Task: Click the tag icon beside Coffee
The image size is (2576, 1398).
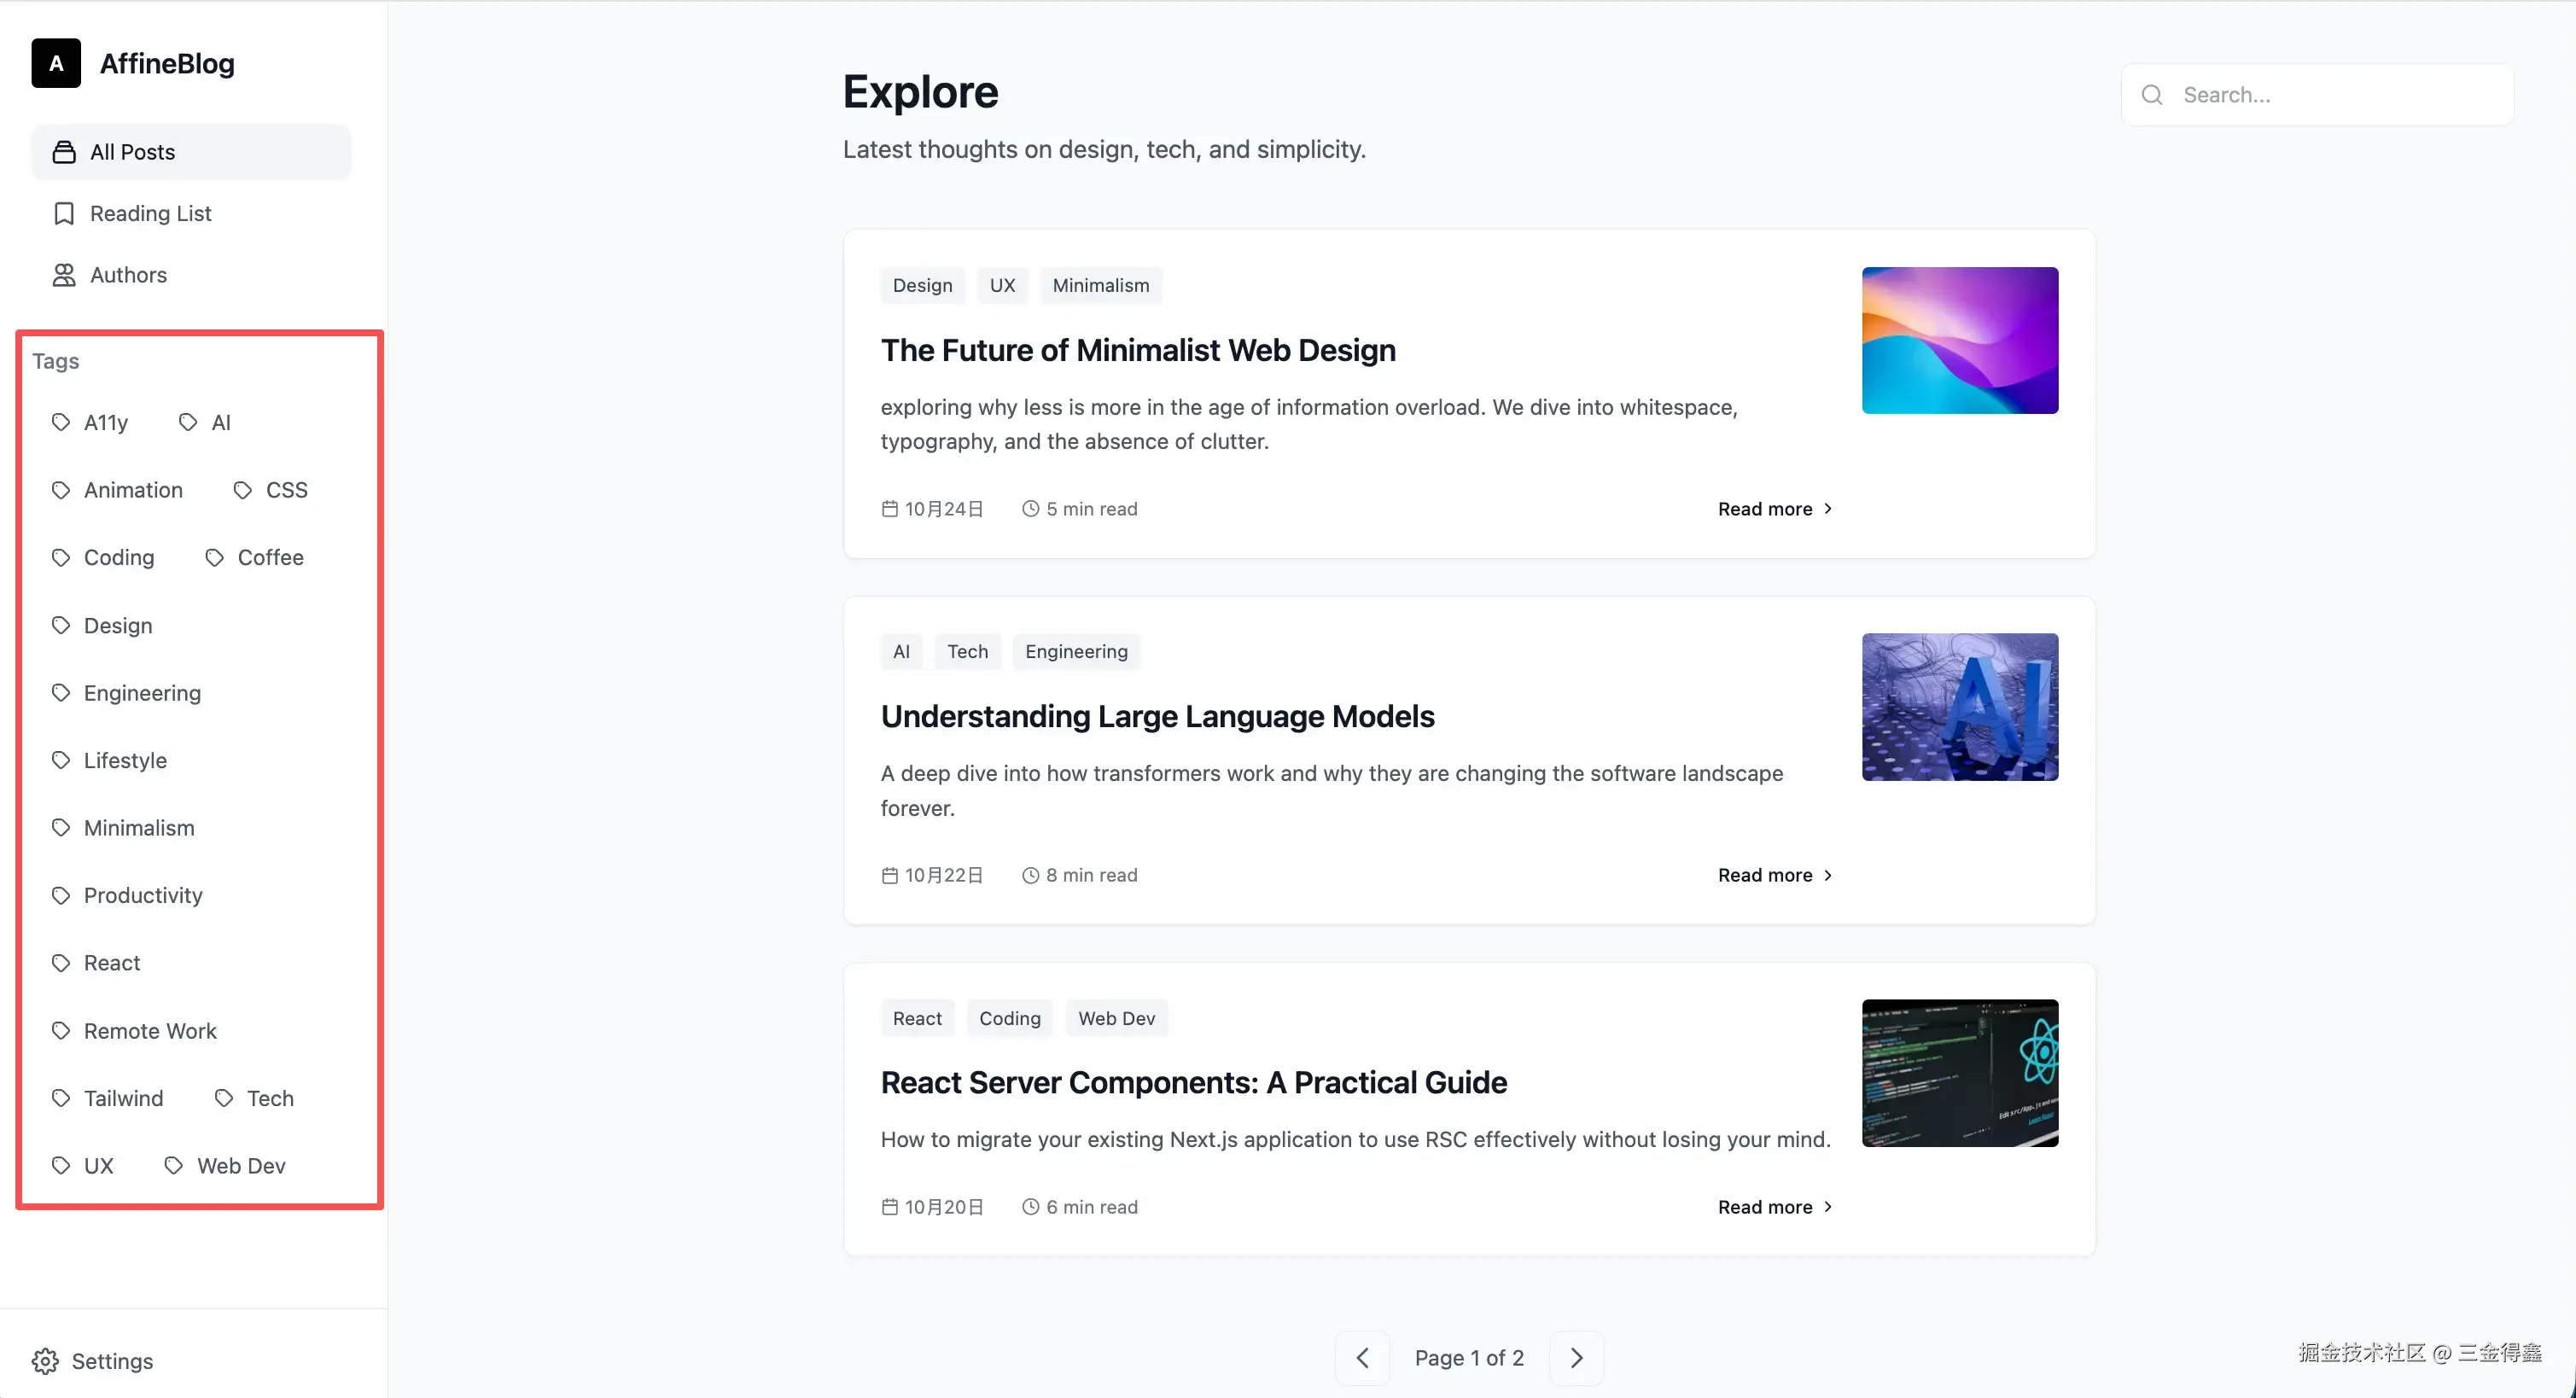Action: 215,557
